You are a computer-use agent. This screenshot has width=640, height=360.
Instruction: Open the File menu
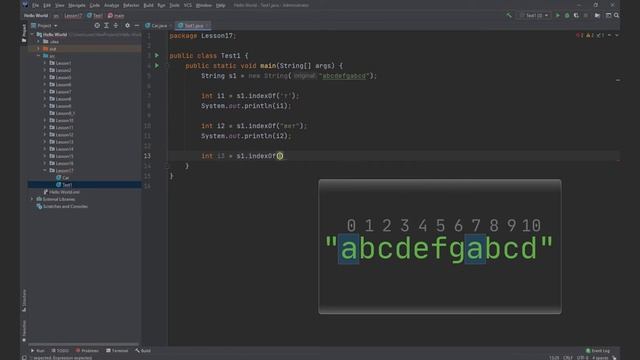(36, 5)
